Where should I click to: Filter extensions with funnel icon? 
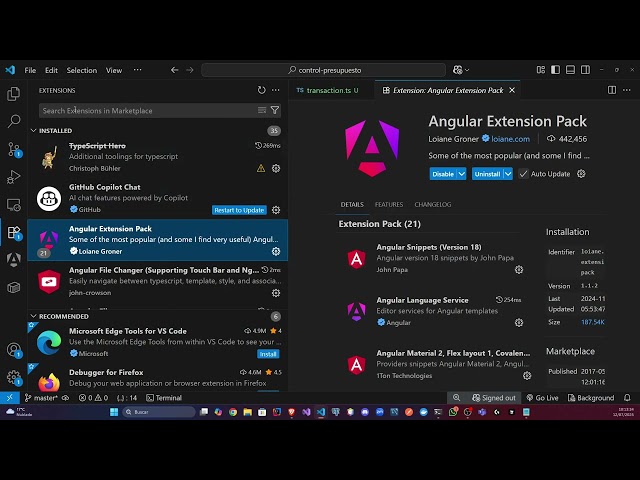[x=275, y=110]
